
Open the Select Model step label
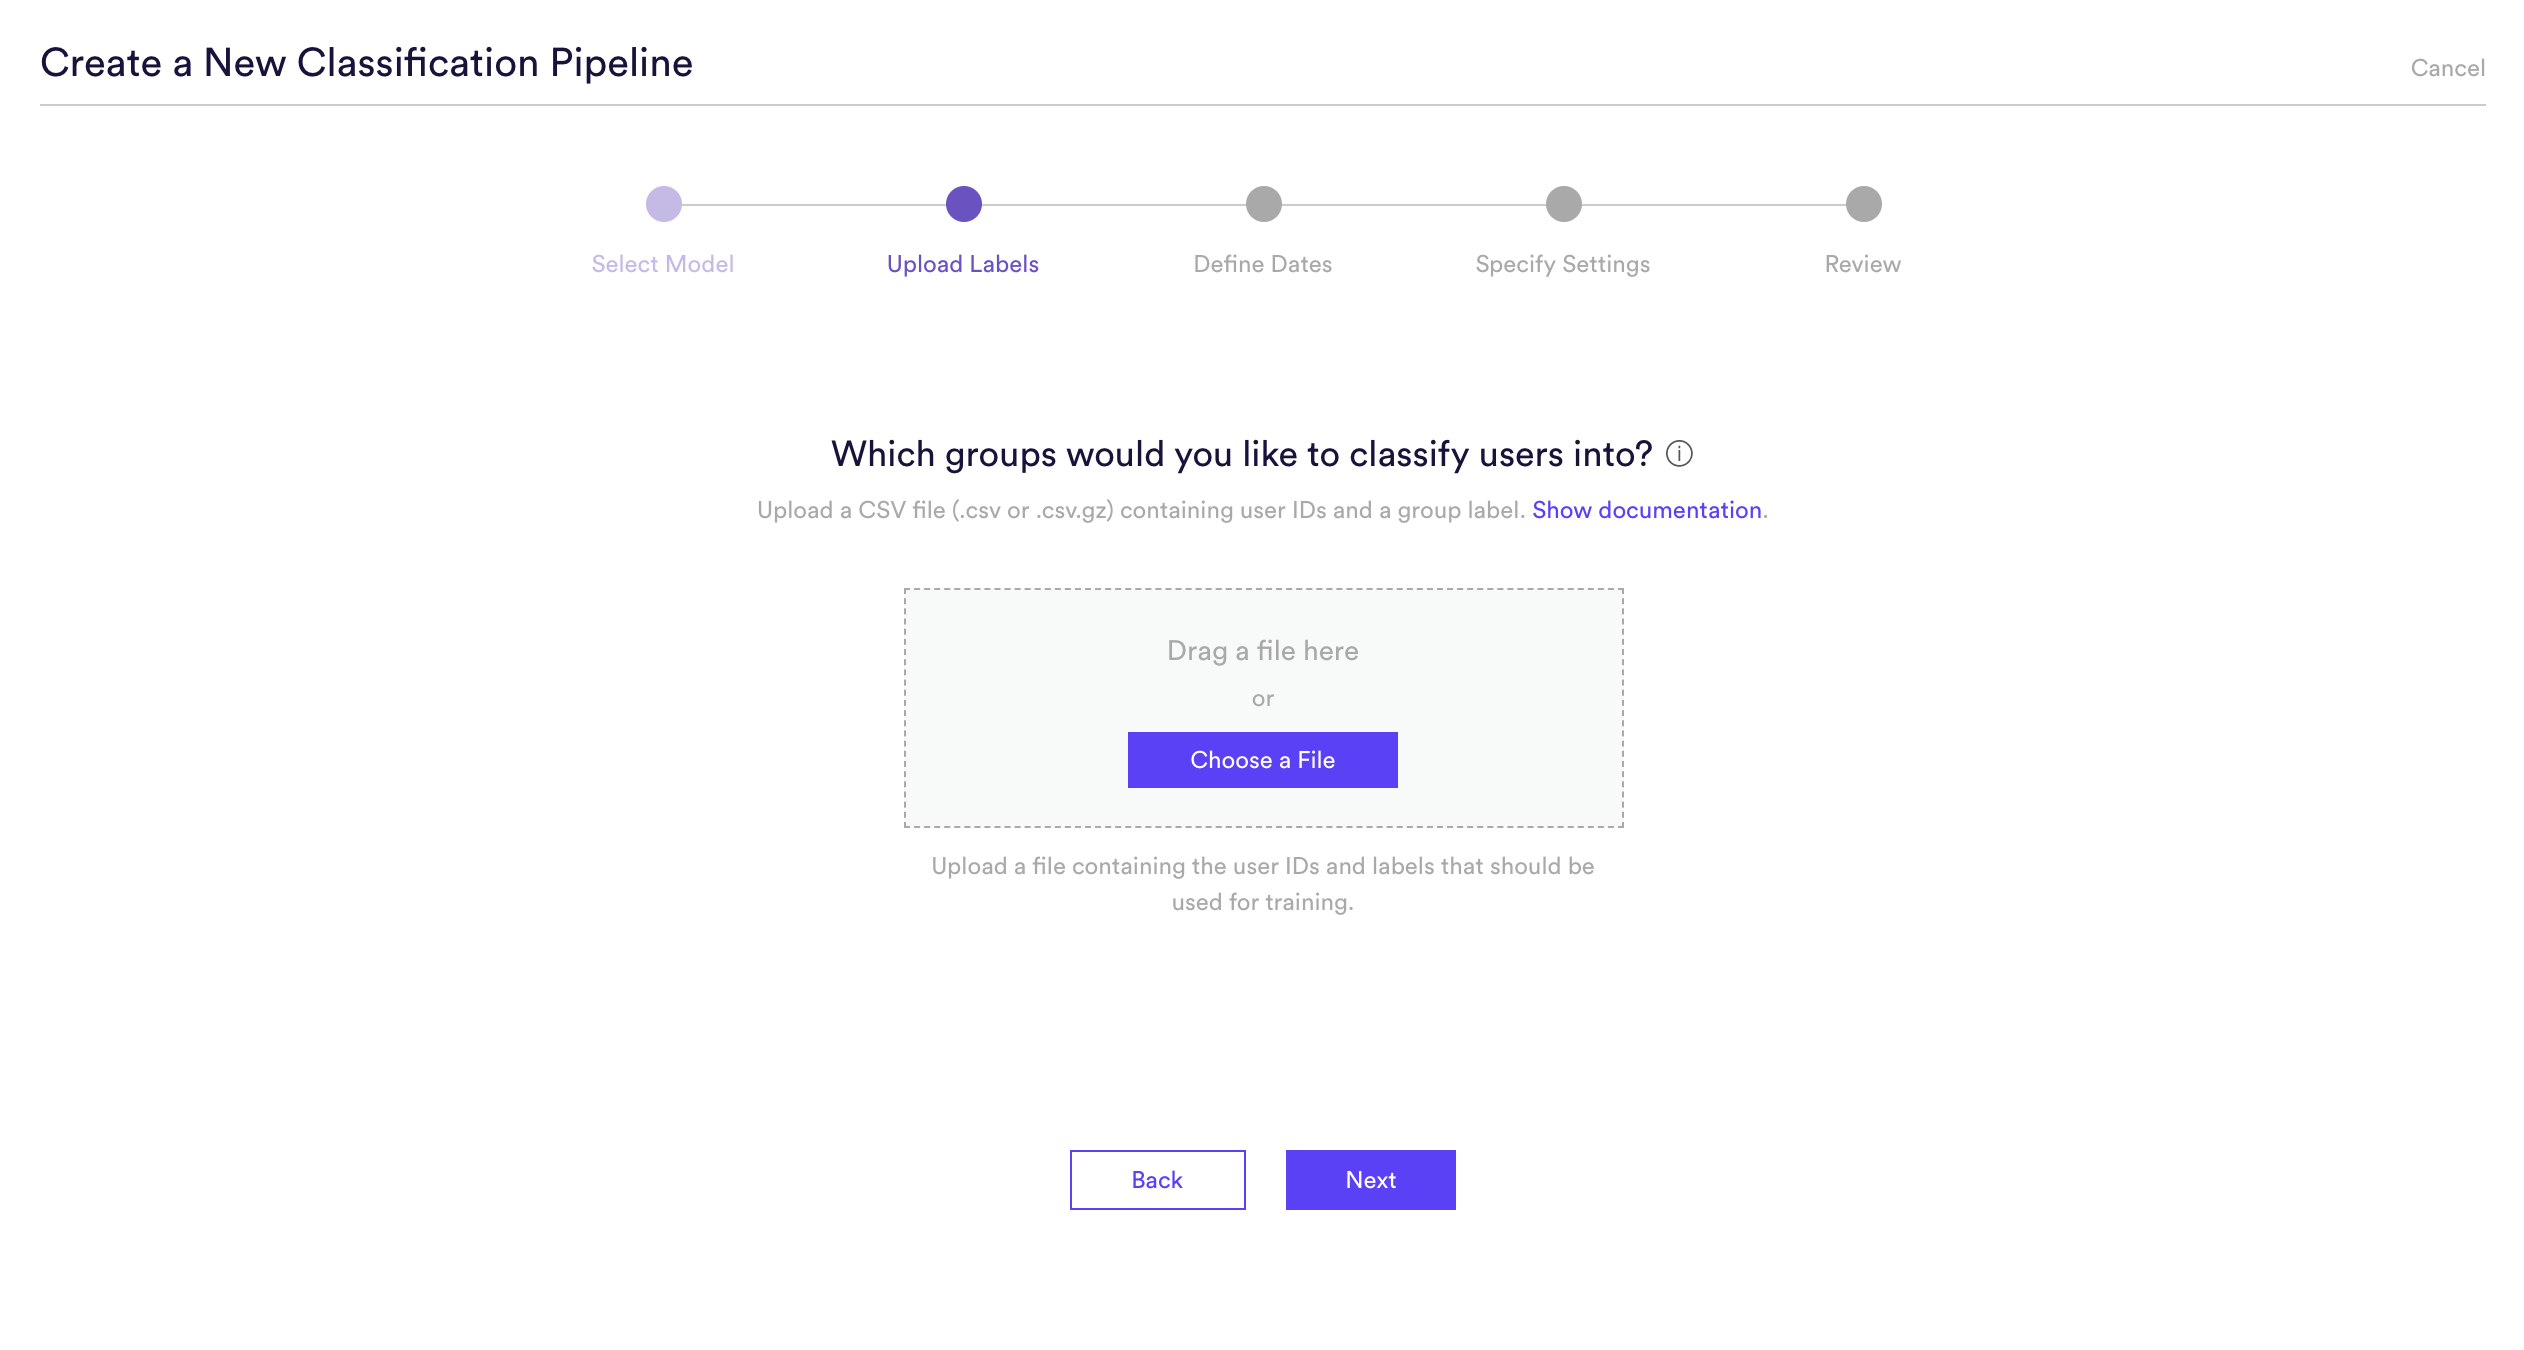click(x=663, y=264)
